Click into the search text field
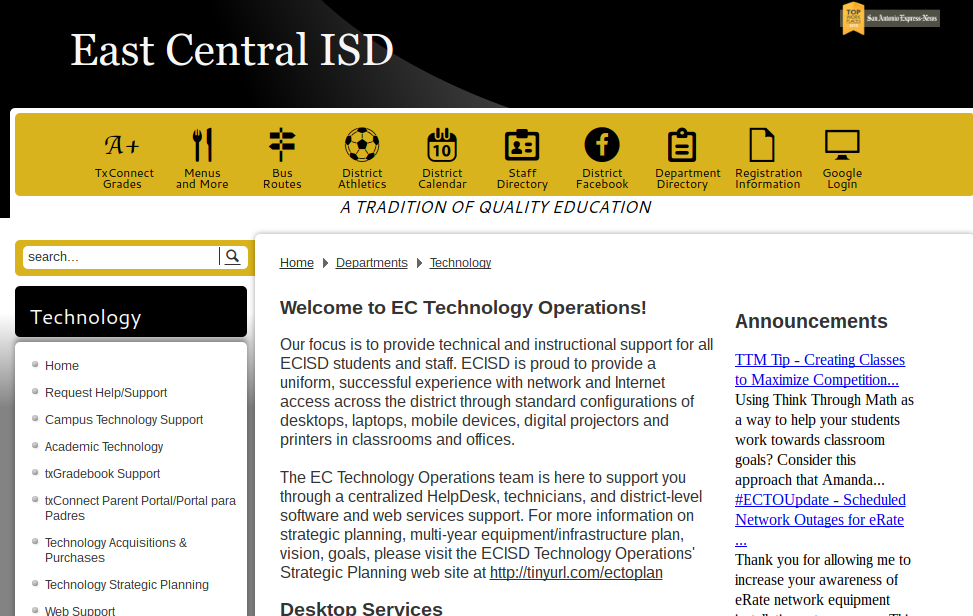 click(120, 257)
